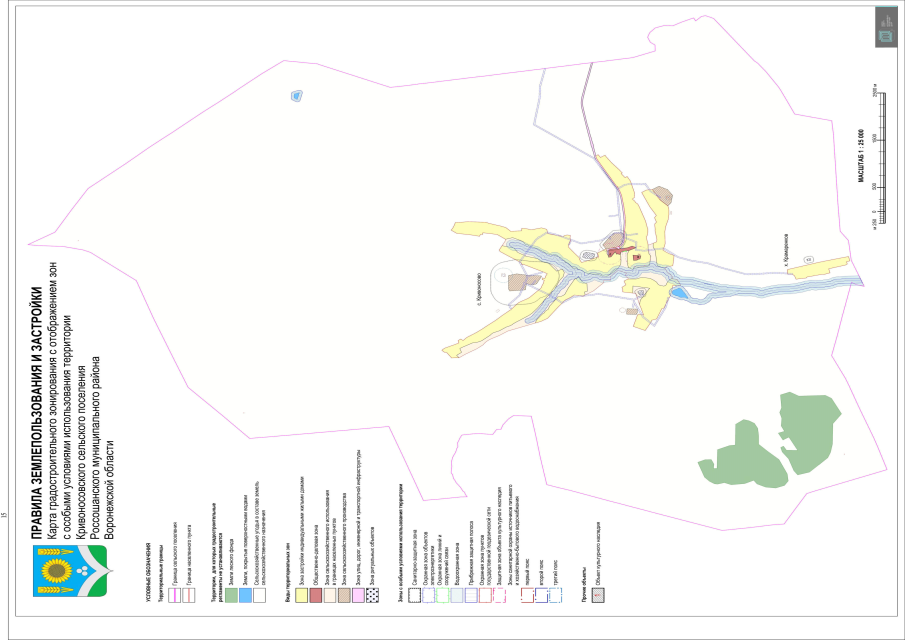The width and height of the screenshot is (905, 640).
Task: Select the 'Охранная зона линий и сооружений связи' symbol
Action: [x=442, y=595]
